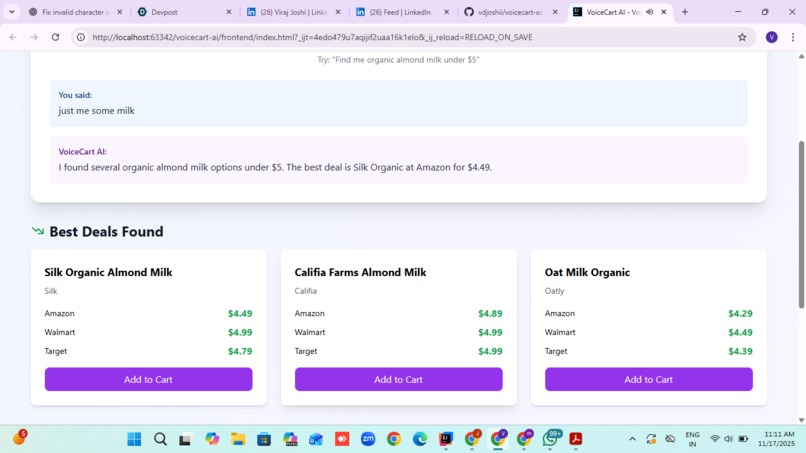Add Oat Milk Organic to cart
This screenshot has width=806, height=453.
pyautogui.click(x=649, y=379)
